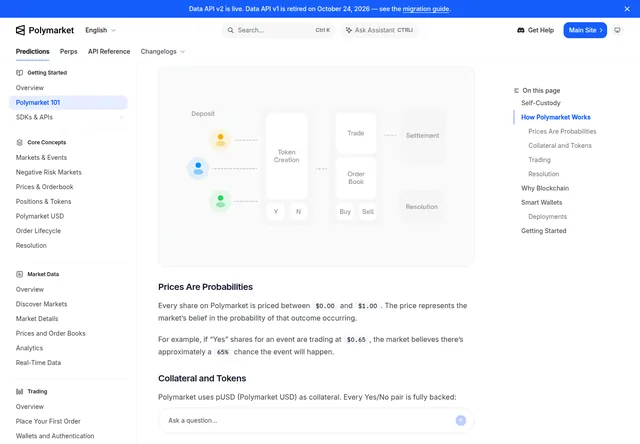Click the Polymarket logo icon
The width and height of the screenshot is (640, 444).
pos(20,30)
